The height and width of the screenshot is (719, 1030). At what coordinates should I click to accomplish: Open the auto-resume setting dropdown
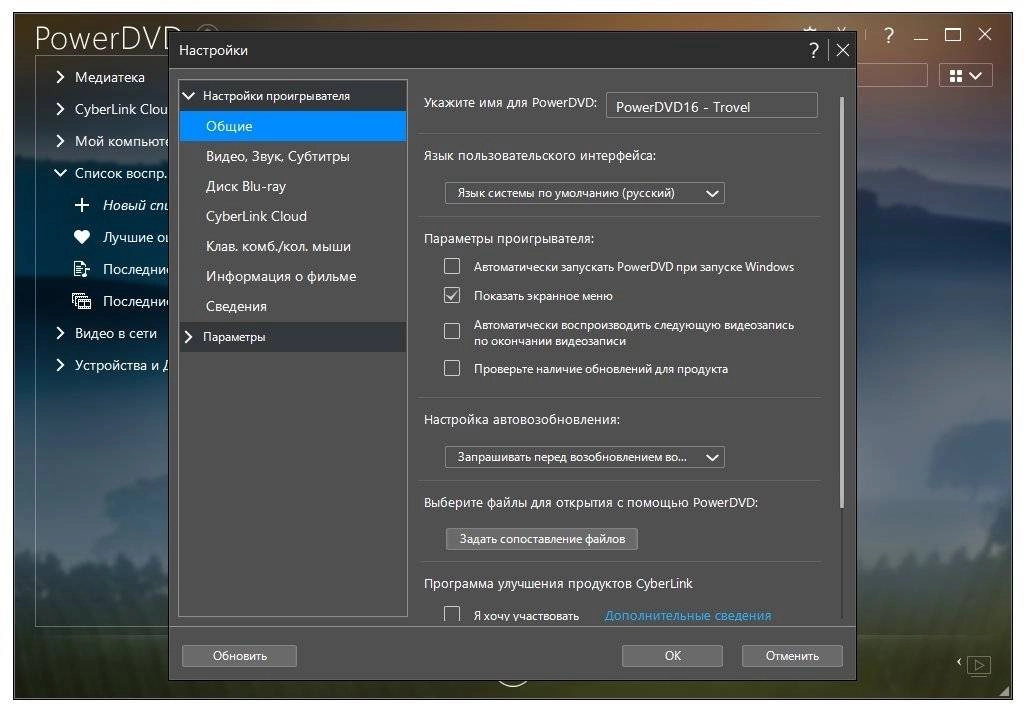(x=585, y=457)
